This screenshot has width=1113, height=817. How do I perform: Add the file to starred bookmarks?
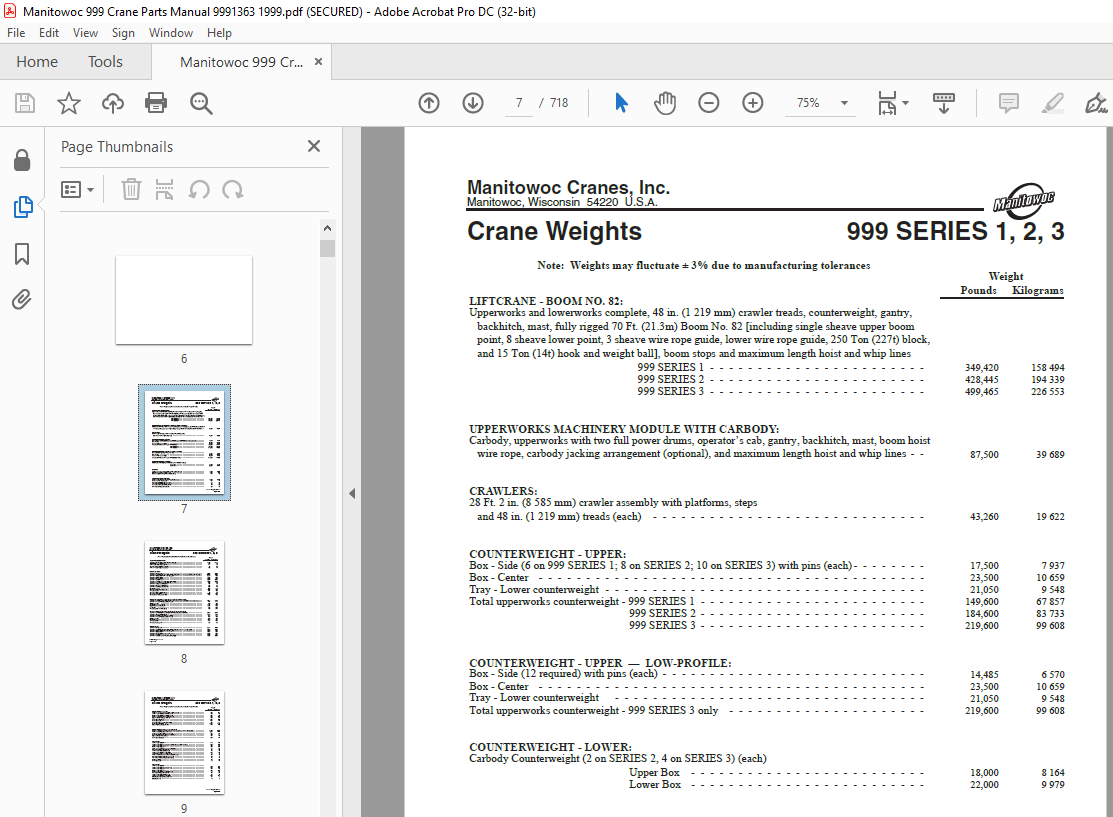click(69, 103)
